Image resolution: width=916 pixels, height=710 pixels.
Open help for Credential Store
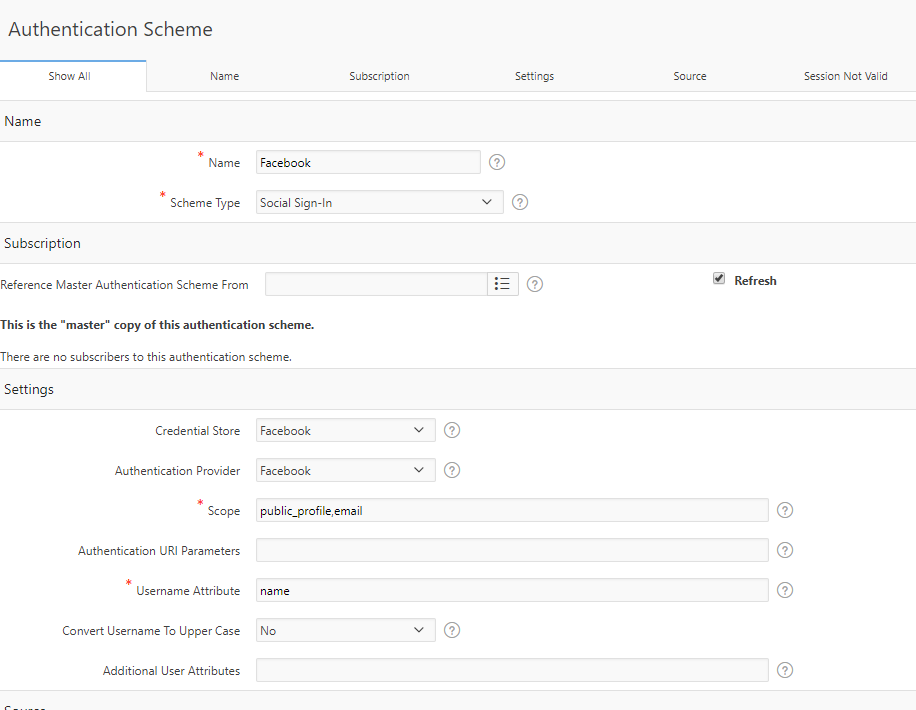point(451,430)
